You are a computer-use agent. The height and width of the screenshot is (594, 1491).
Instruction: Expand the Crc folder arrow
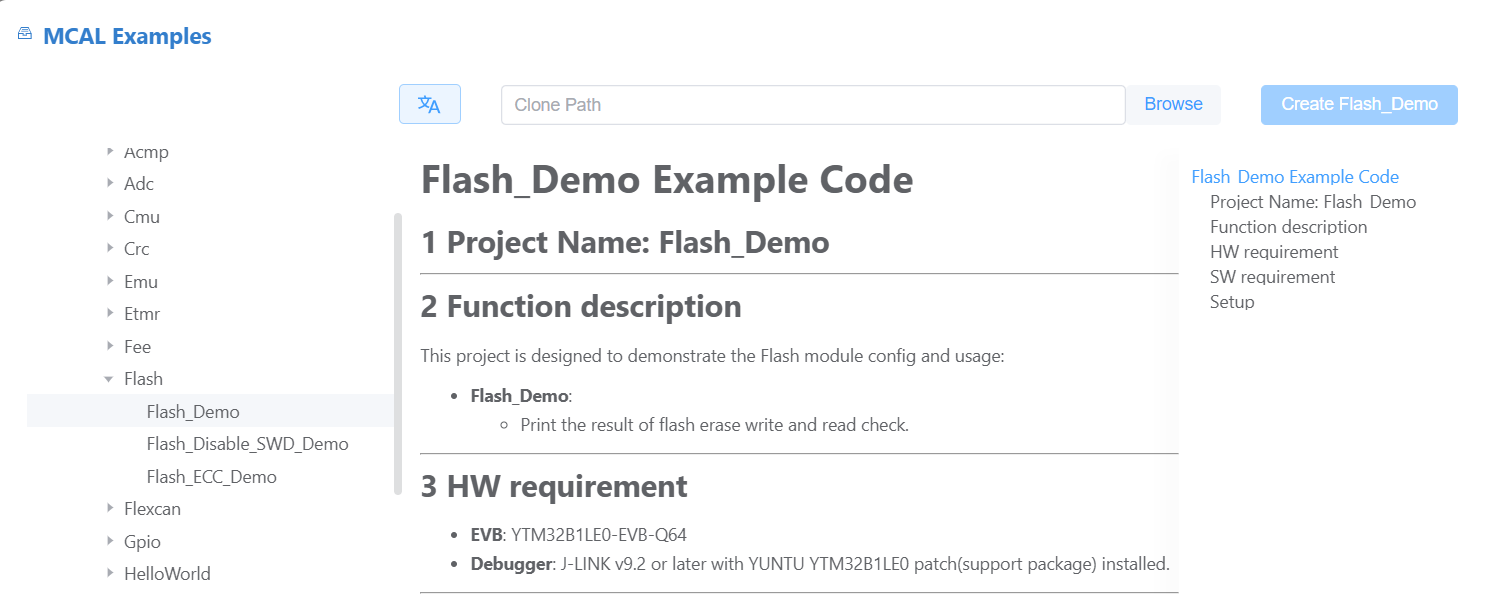coord(110,248)
